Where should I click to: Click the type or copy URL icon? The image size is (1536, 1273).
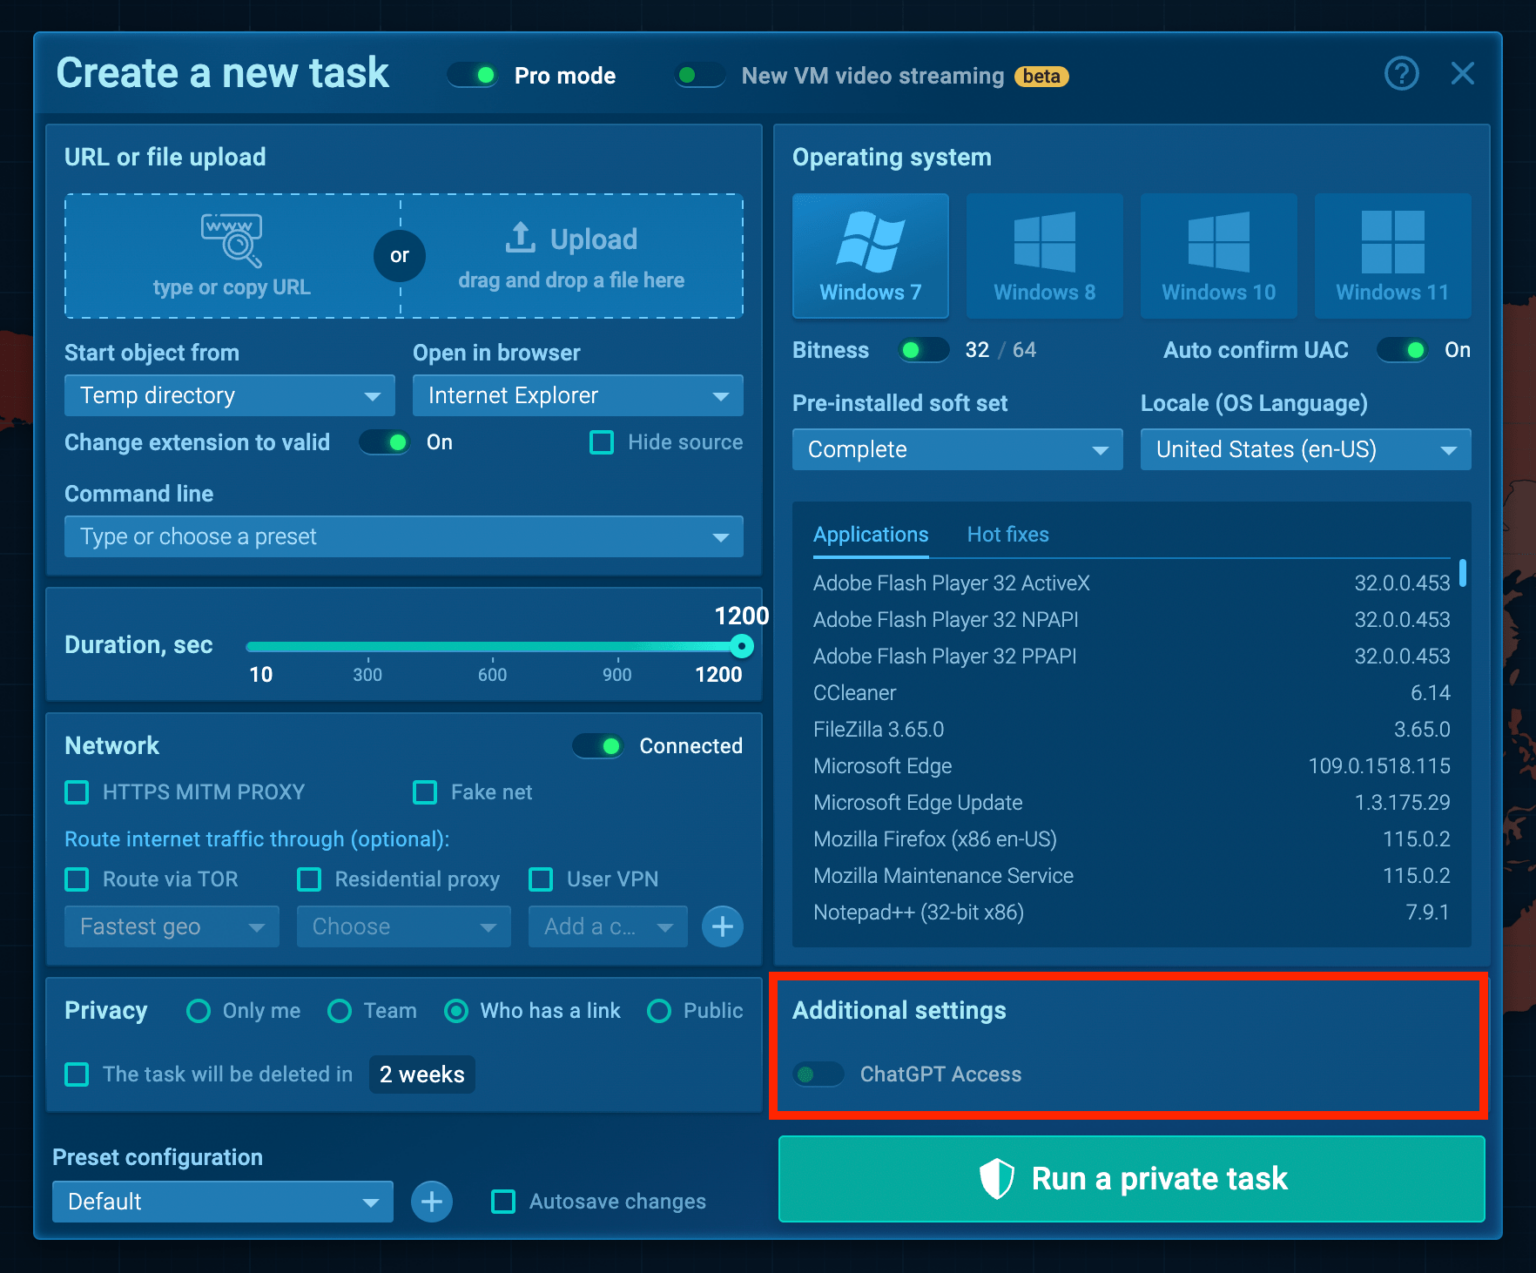coord(231,241)
